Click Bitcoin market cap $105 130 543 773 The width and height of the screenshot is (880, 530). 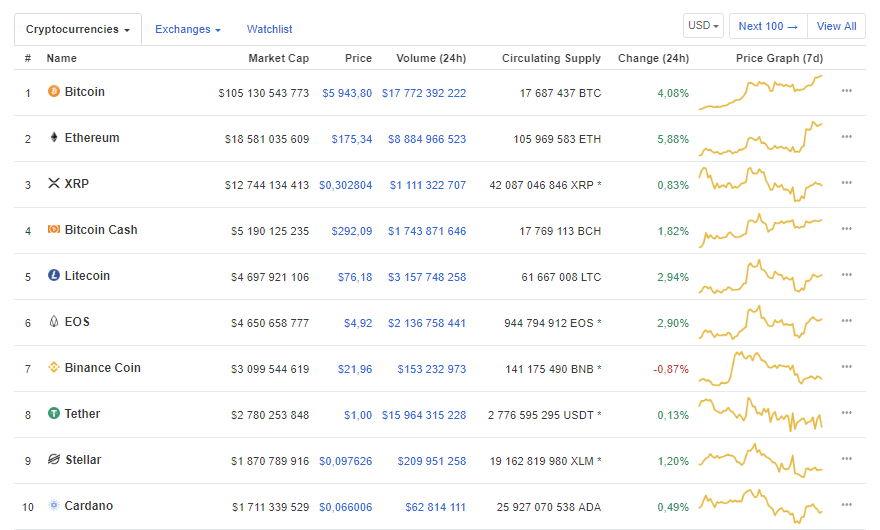click(x=264, y=93)
